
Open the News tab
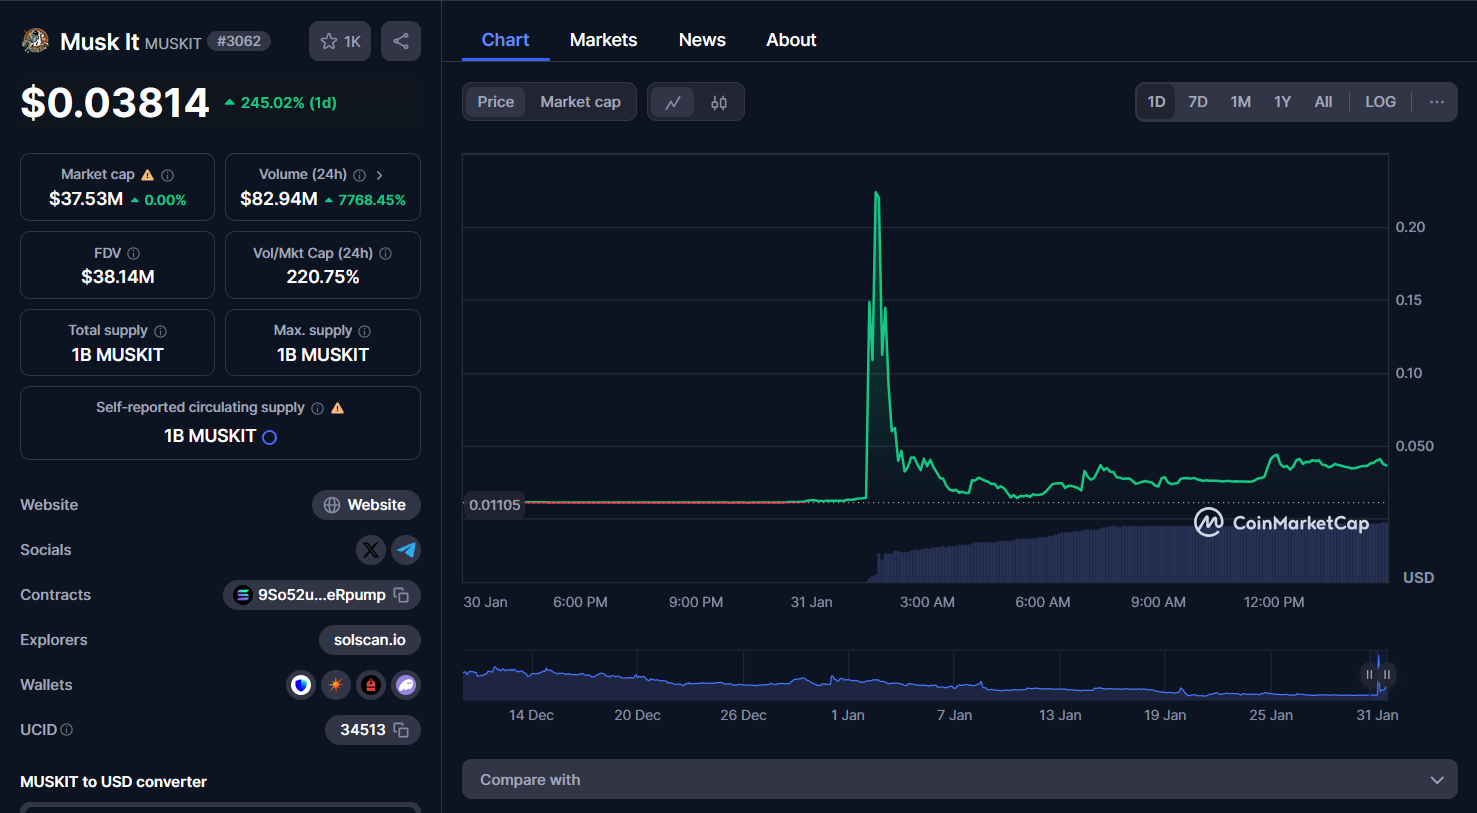701,39
